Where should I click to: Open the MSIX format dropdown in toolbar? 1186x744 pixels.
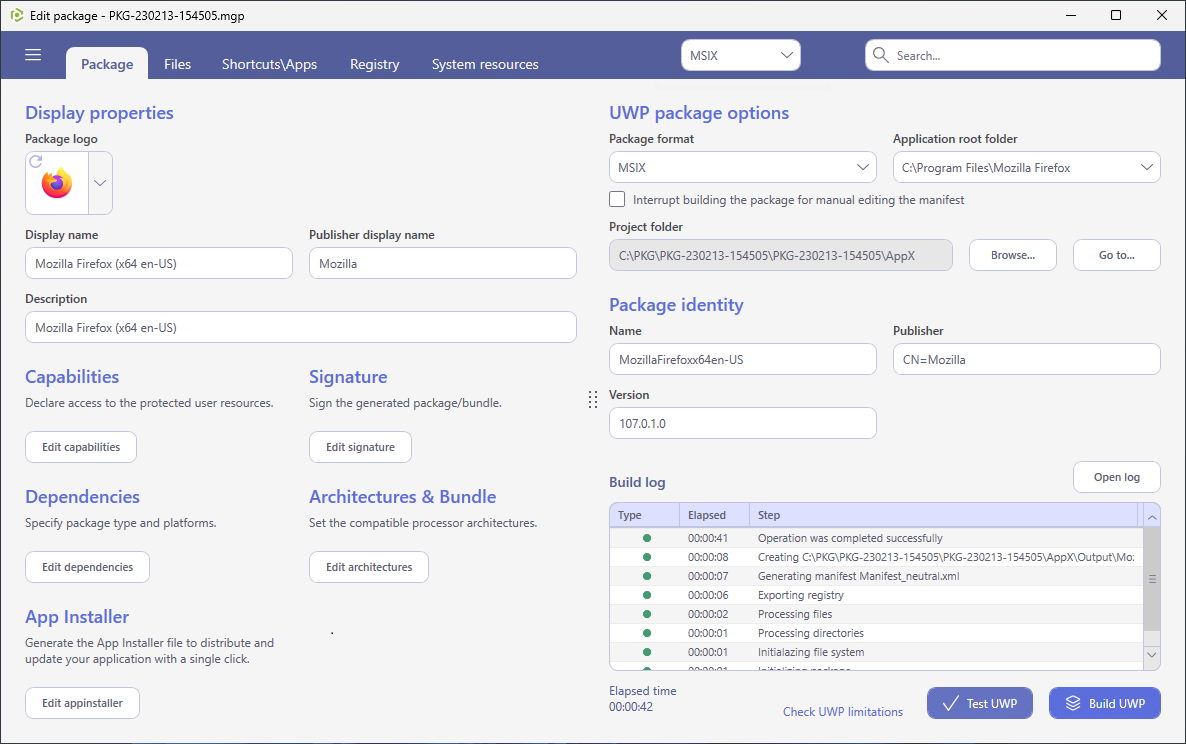point(740,55)
